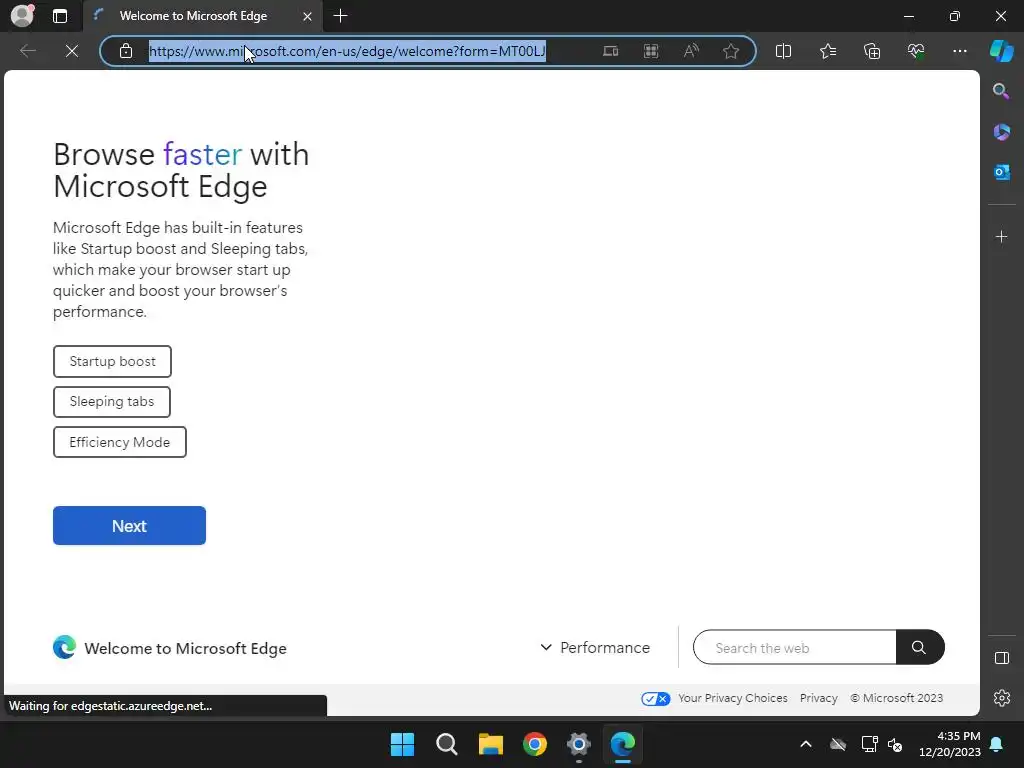This screenshot has height=768, width=1024.
Task: Open Settings and more menu
Action: coord(959,51)
